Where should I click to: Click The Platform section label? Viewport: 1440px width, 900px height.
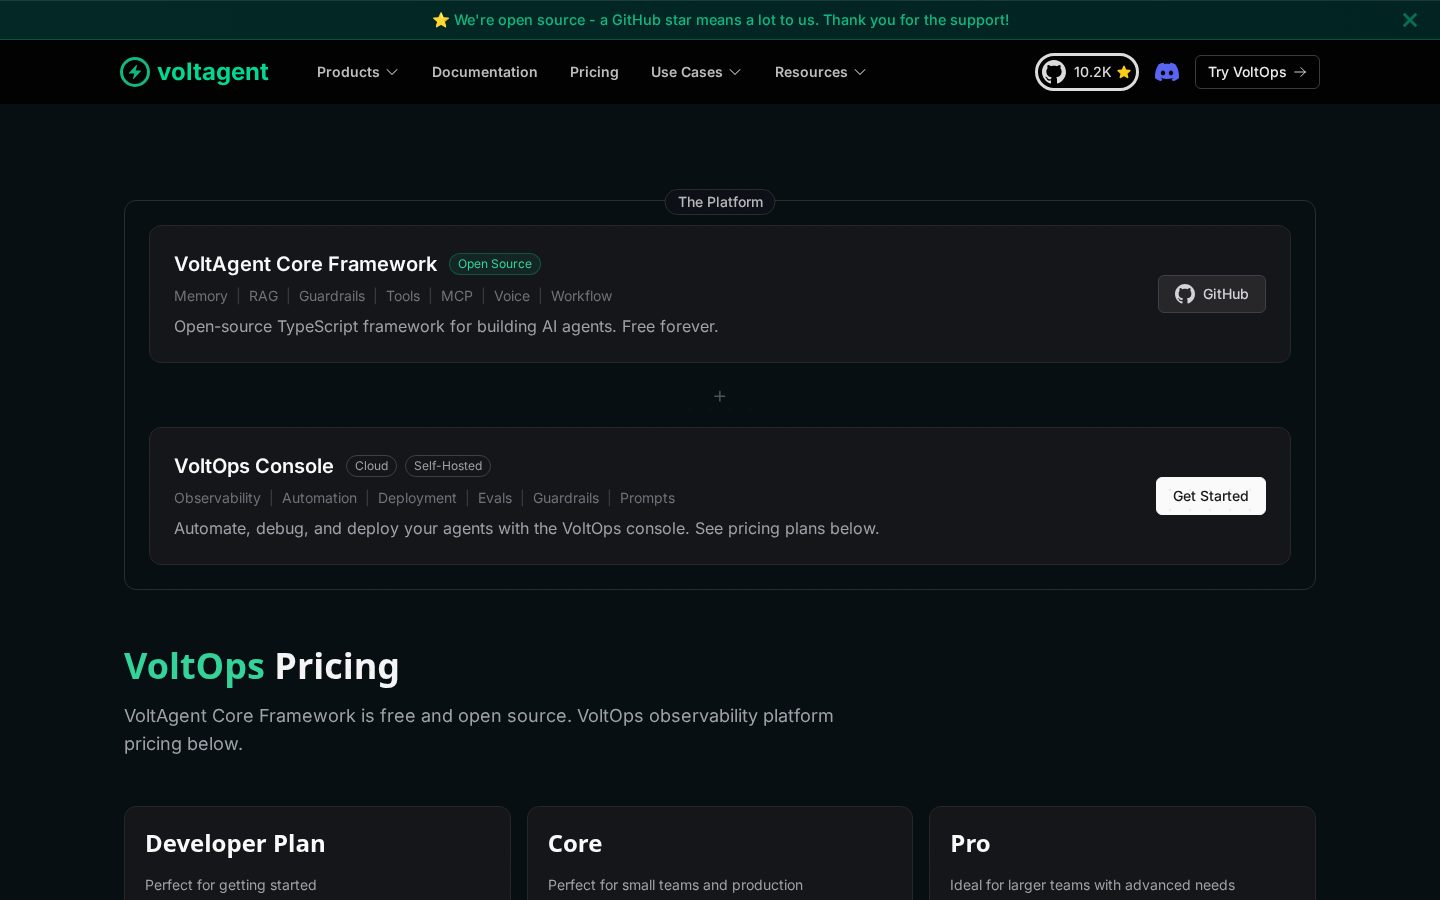pos(720,202)
